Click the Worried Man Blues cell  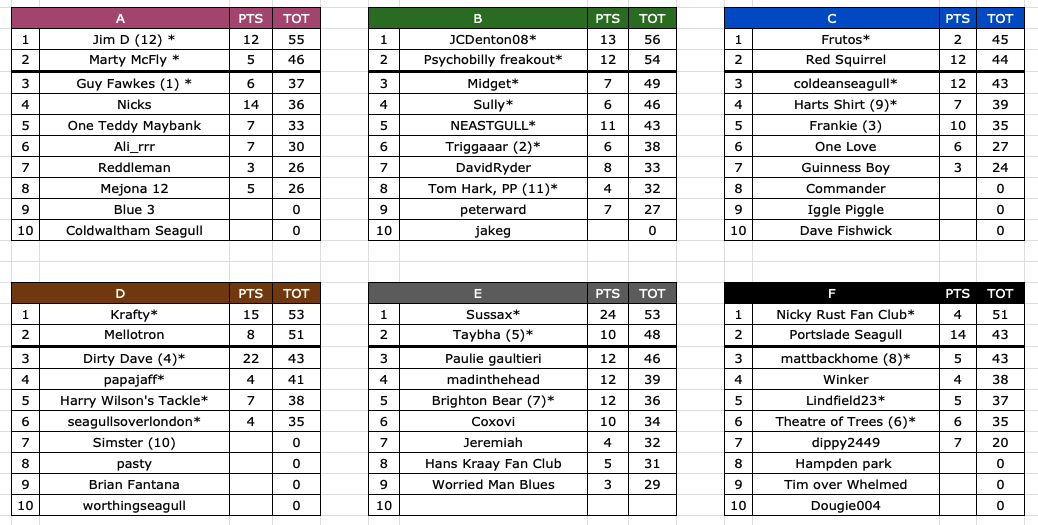tap(493, 484)
